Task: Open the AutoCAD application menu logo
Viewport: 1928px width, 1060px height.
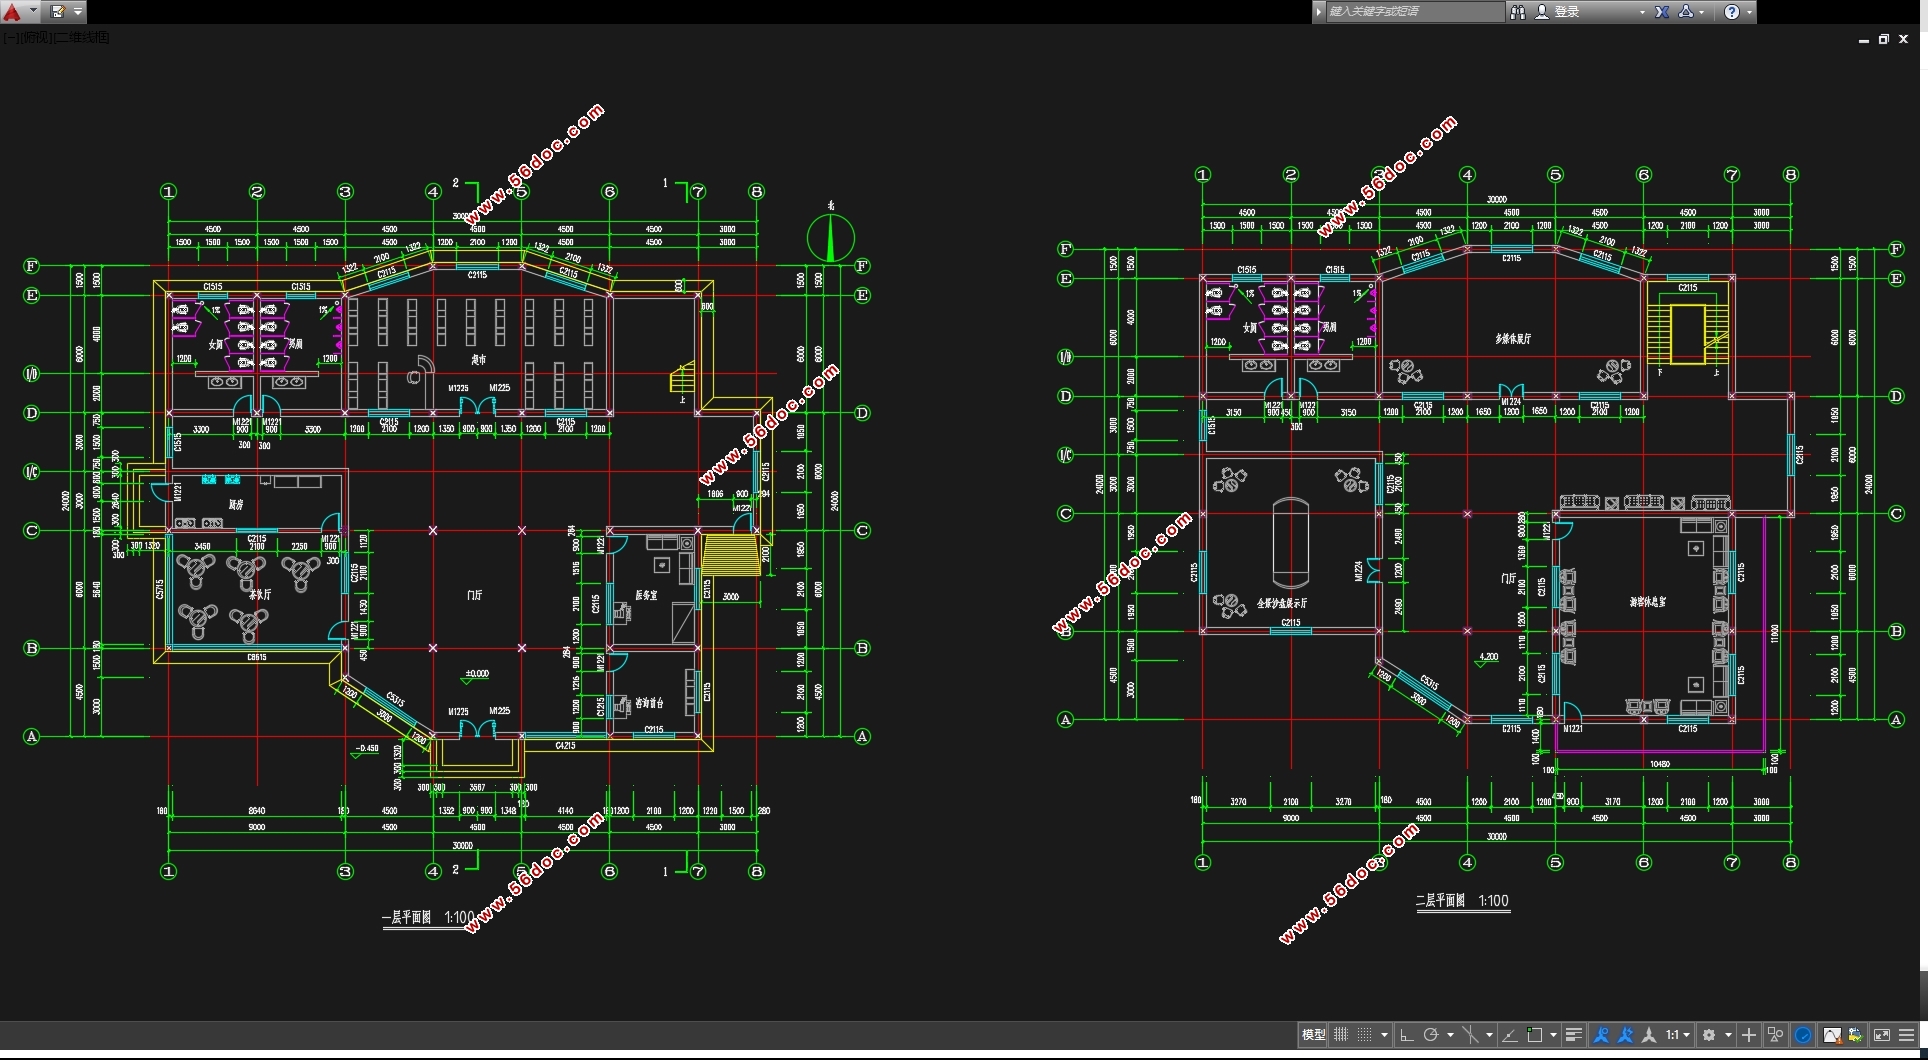Action: pos(13,12)
